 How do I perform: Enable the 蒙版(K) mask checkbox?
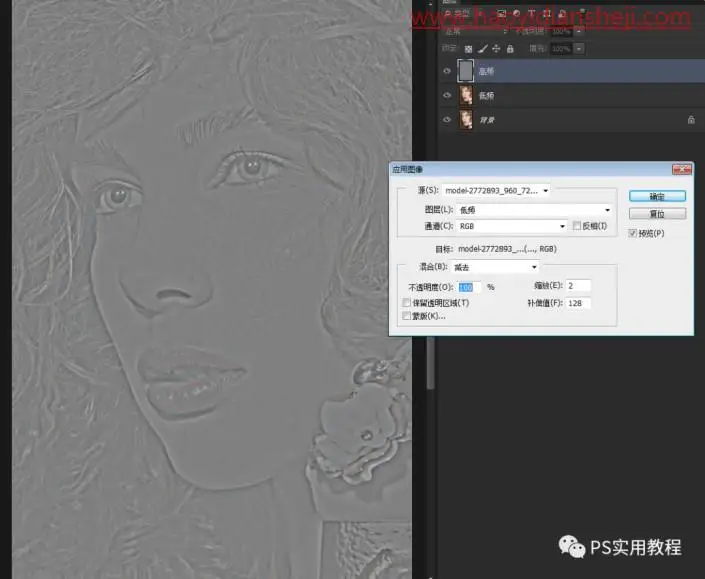click(x=406, y=316)
